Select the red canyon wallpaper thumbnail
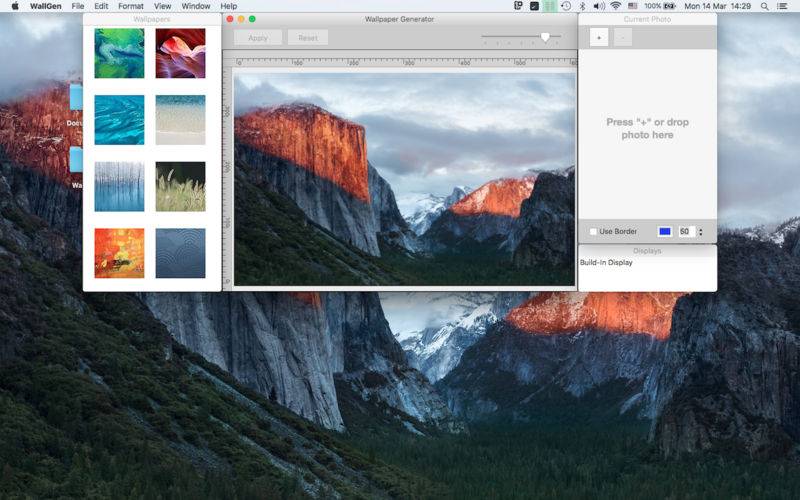The width and height of the screenshot is (800, 500). pos(180,53)
